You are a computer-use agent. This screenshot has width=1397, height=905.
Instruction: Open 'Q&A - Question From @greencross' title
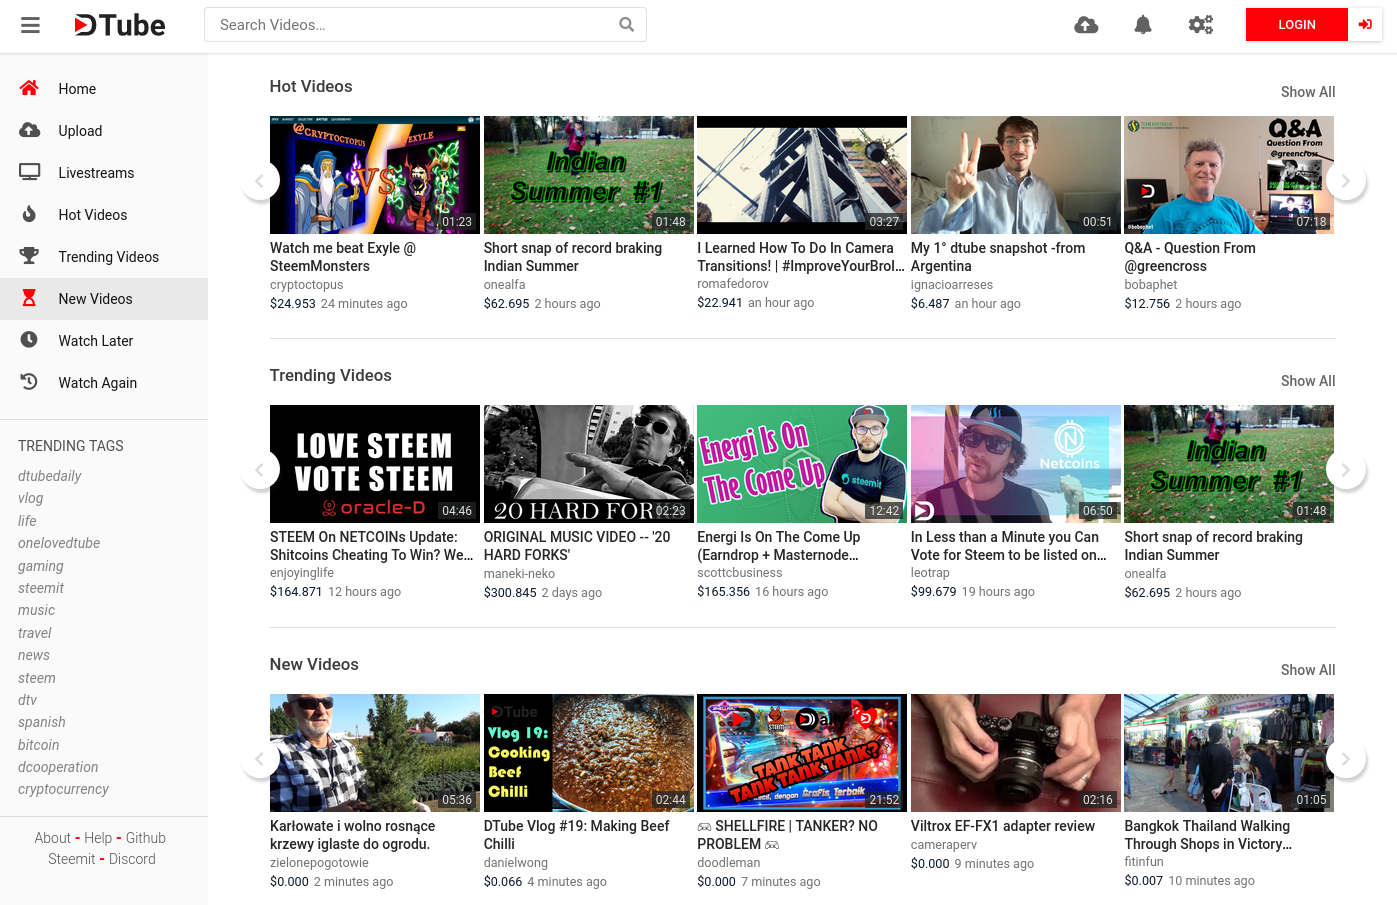click(x=1190, y=257)
